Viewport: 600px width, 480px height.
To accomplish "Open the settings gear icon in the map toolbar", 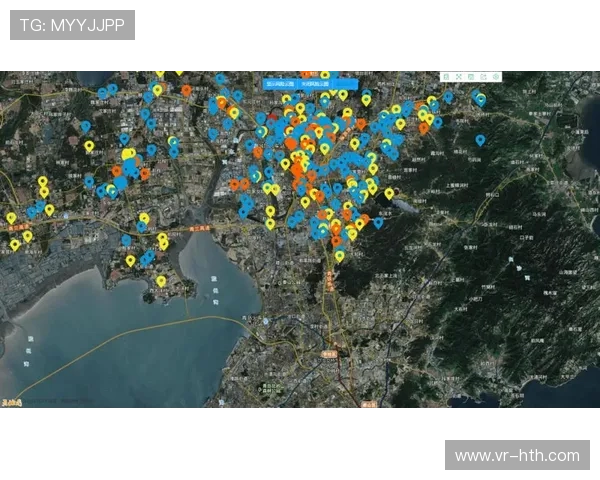I will coord(495,76).
